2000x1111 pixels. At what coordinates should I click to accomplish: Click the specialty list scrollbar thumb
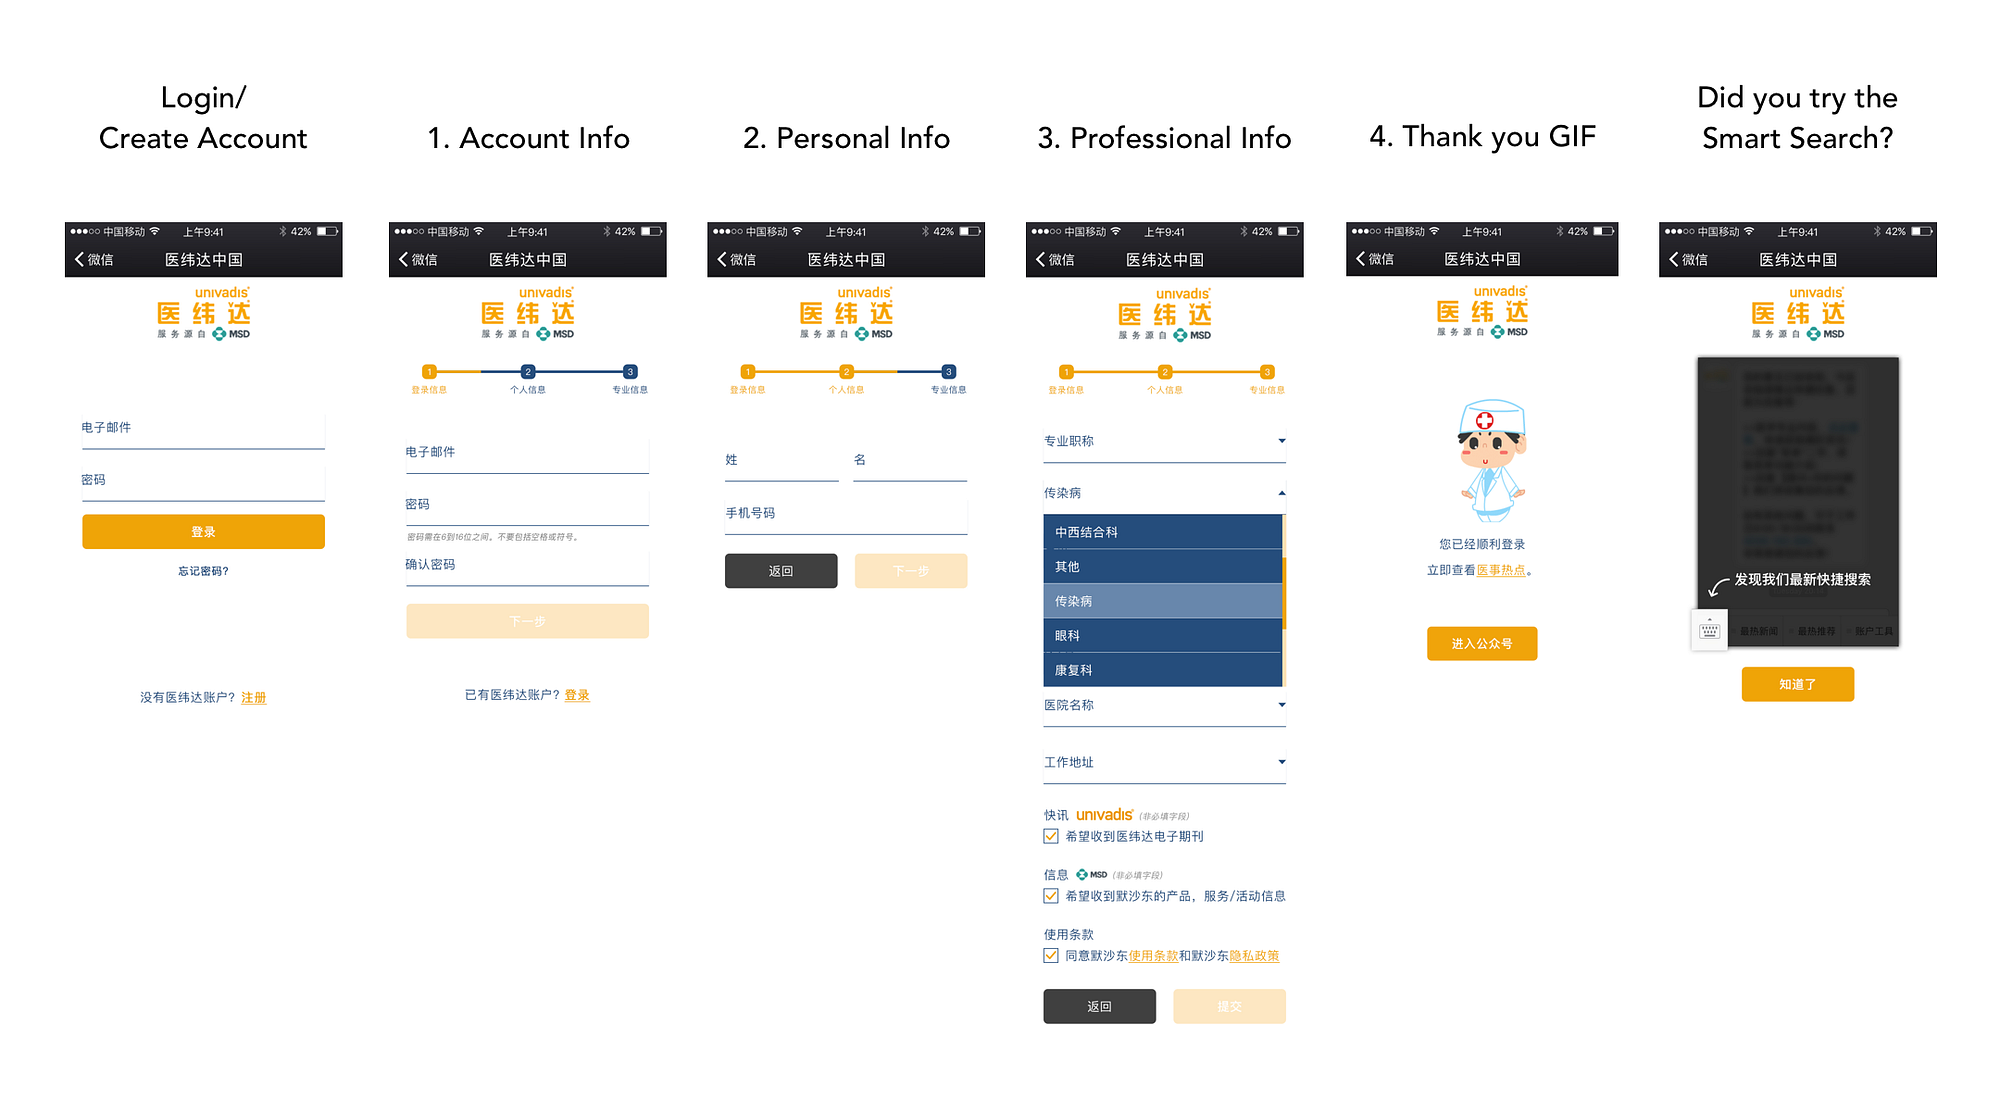pos(1284,593)
